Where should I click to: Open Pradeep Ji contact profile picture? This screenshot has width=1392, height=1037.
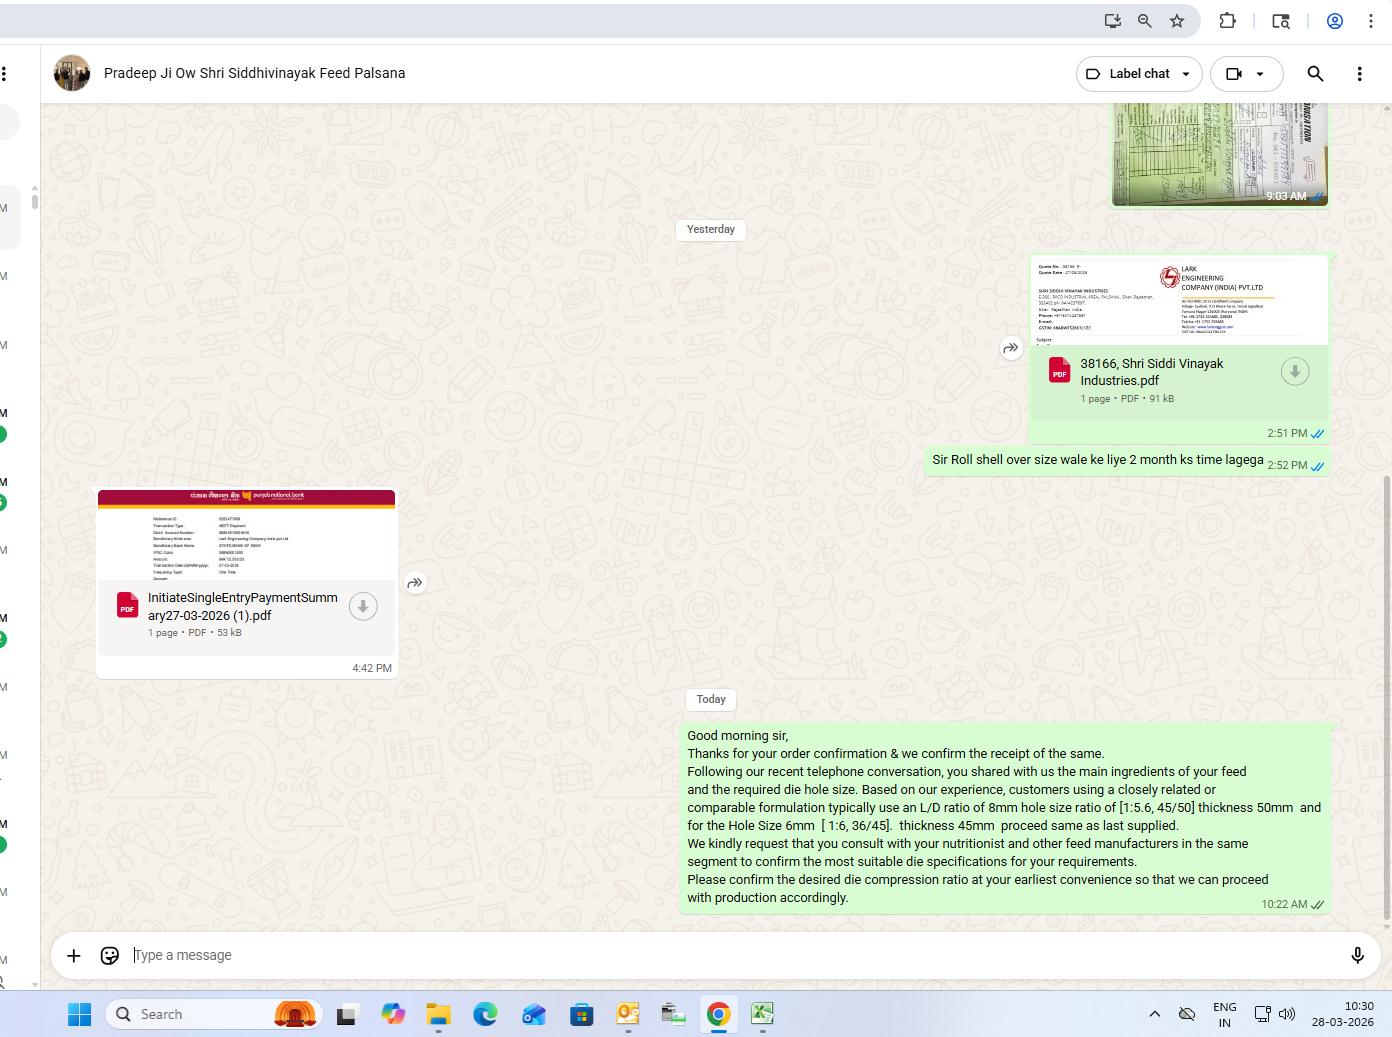pyautogui.click(x=72, y=73)
